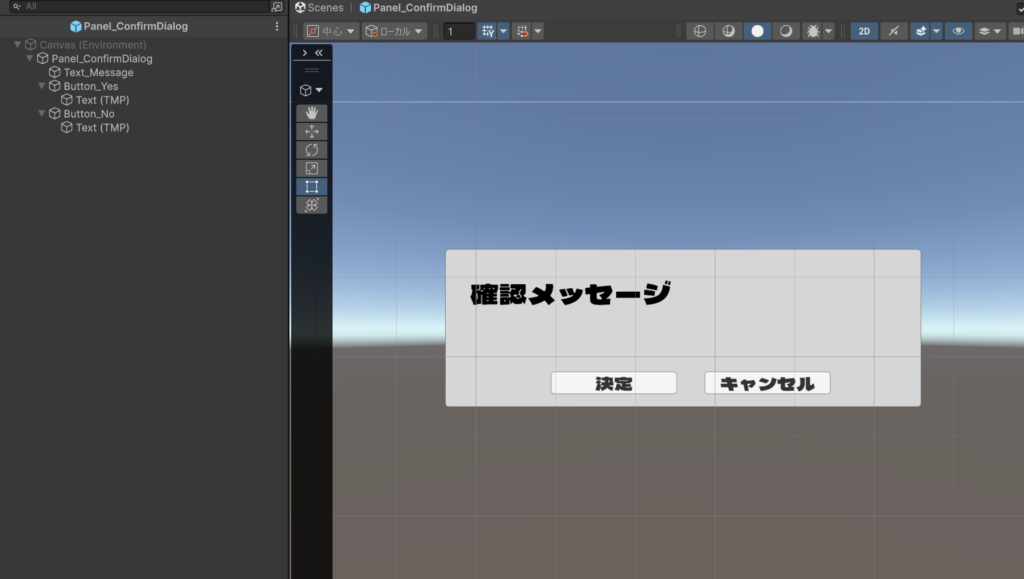
Task: Toggle 2D view mode
Action: tap(865, 31)
